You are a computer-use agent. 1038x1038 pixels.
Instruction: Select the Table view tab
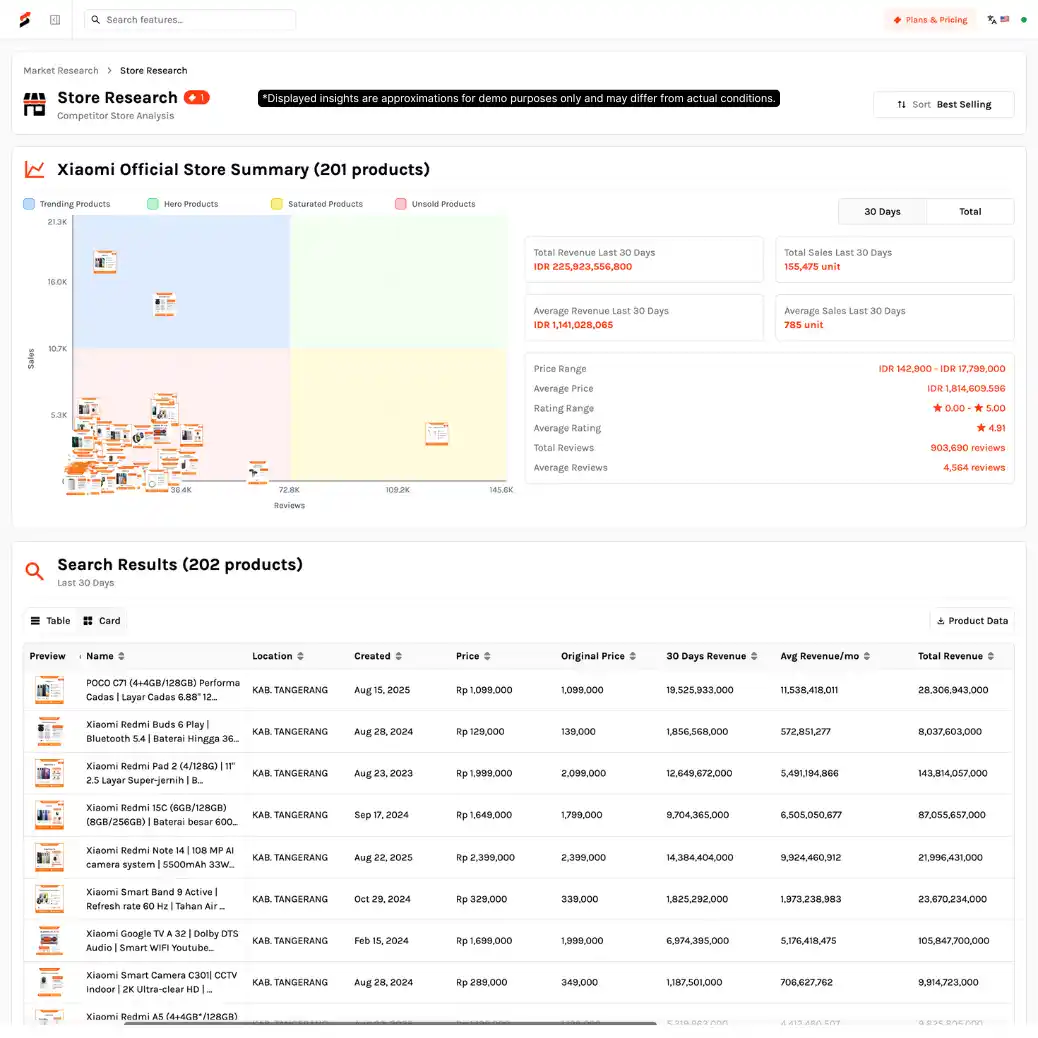point(50,621)
